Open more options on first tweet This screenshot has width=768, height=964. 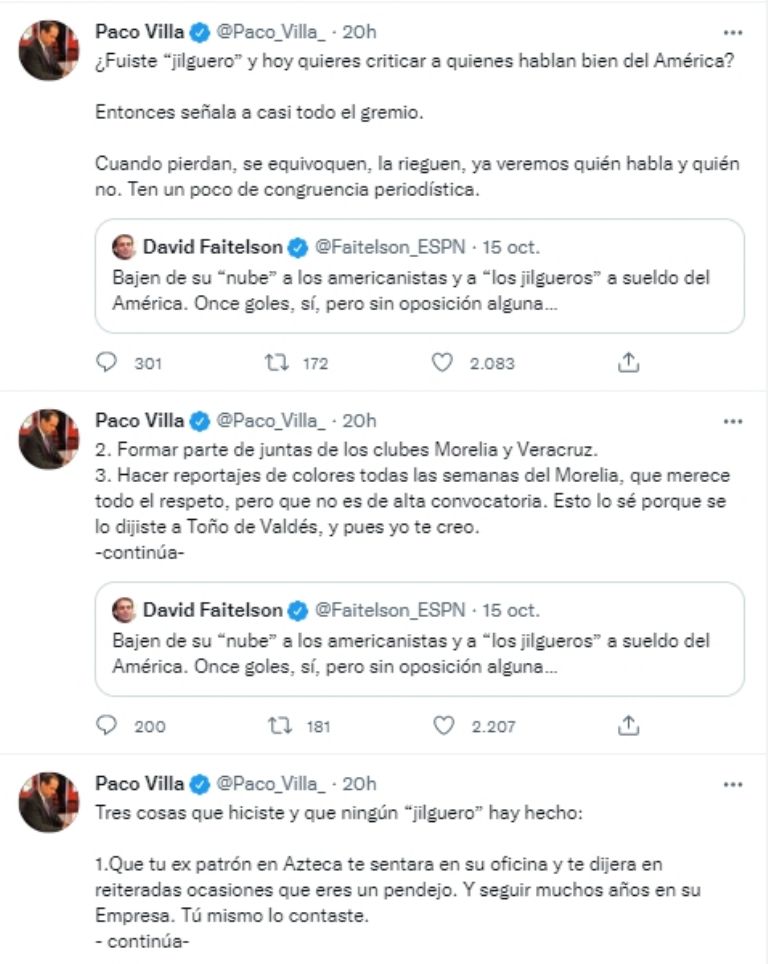click(733, 31)
